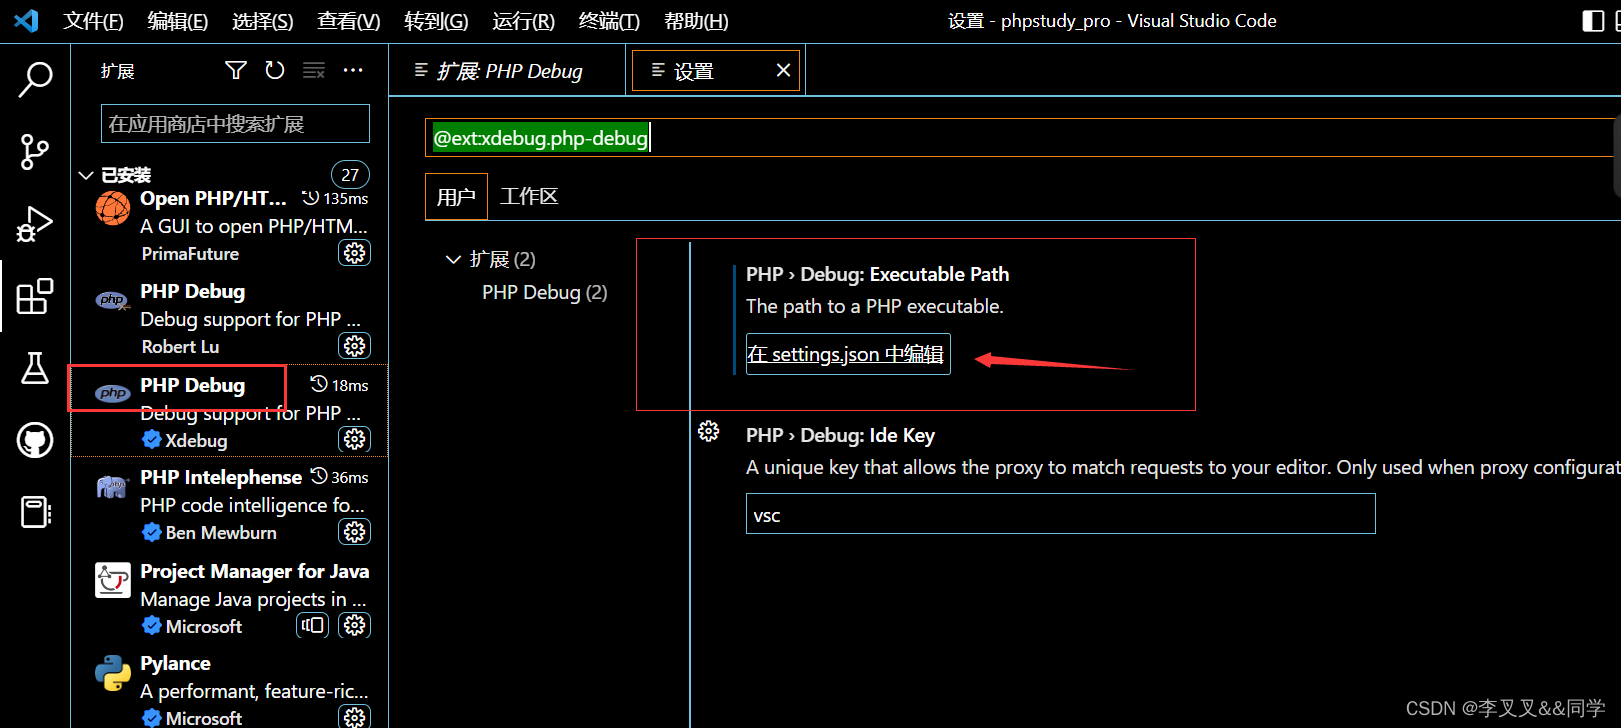Screen dimensions: 1621x728
Task: Close the 设置 tab
Action: coord(783,70)
